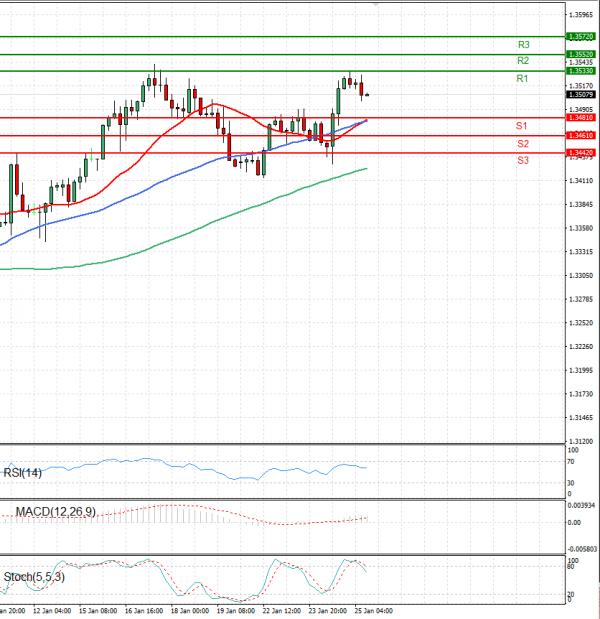
Task: Select the 1.35330 price tag
Action: click(580, 71)
